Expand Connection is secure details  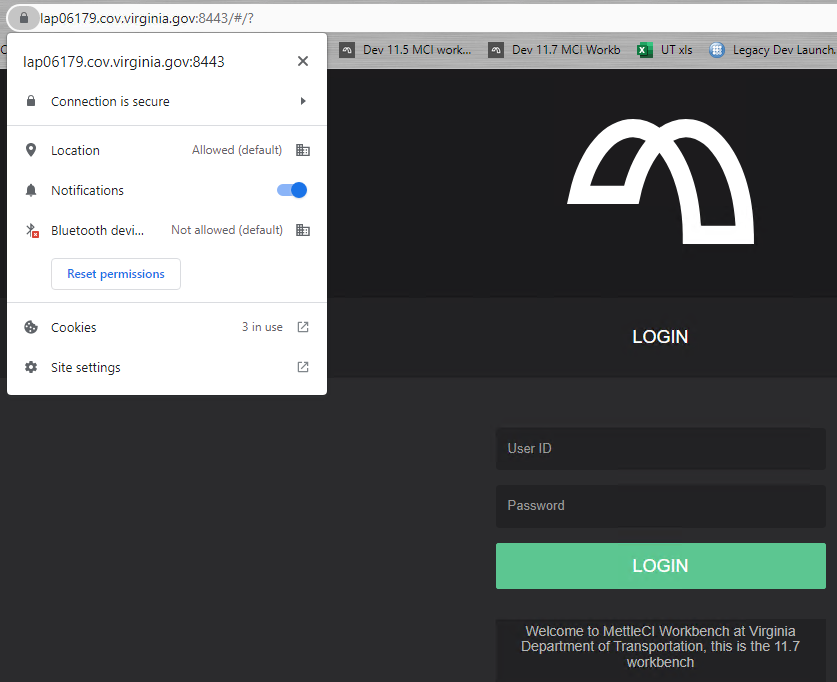[303, 101]
